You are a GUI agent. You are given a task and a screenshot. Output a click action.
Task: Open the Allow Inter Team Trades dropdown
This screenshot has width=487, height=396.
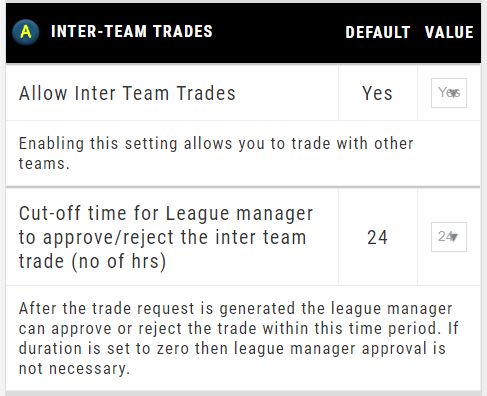(449, 93)
